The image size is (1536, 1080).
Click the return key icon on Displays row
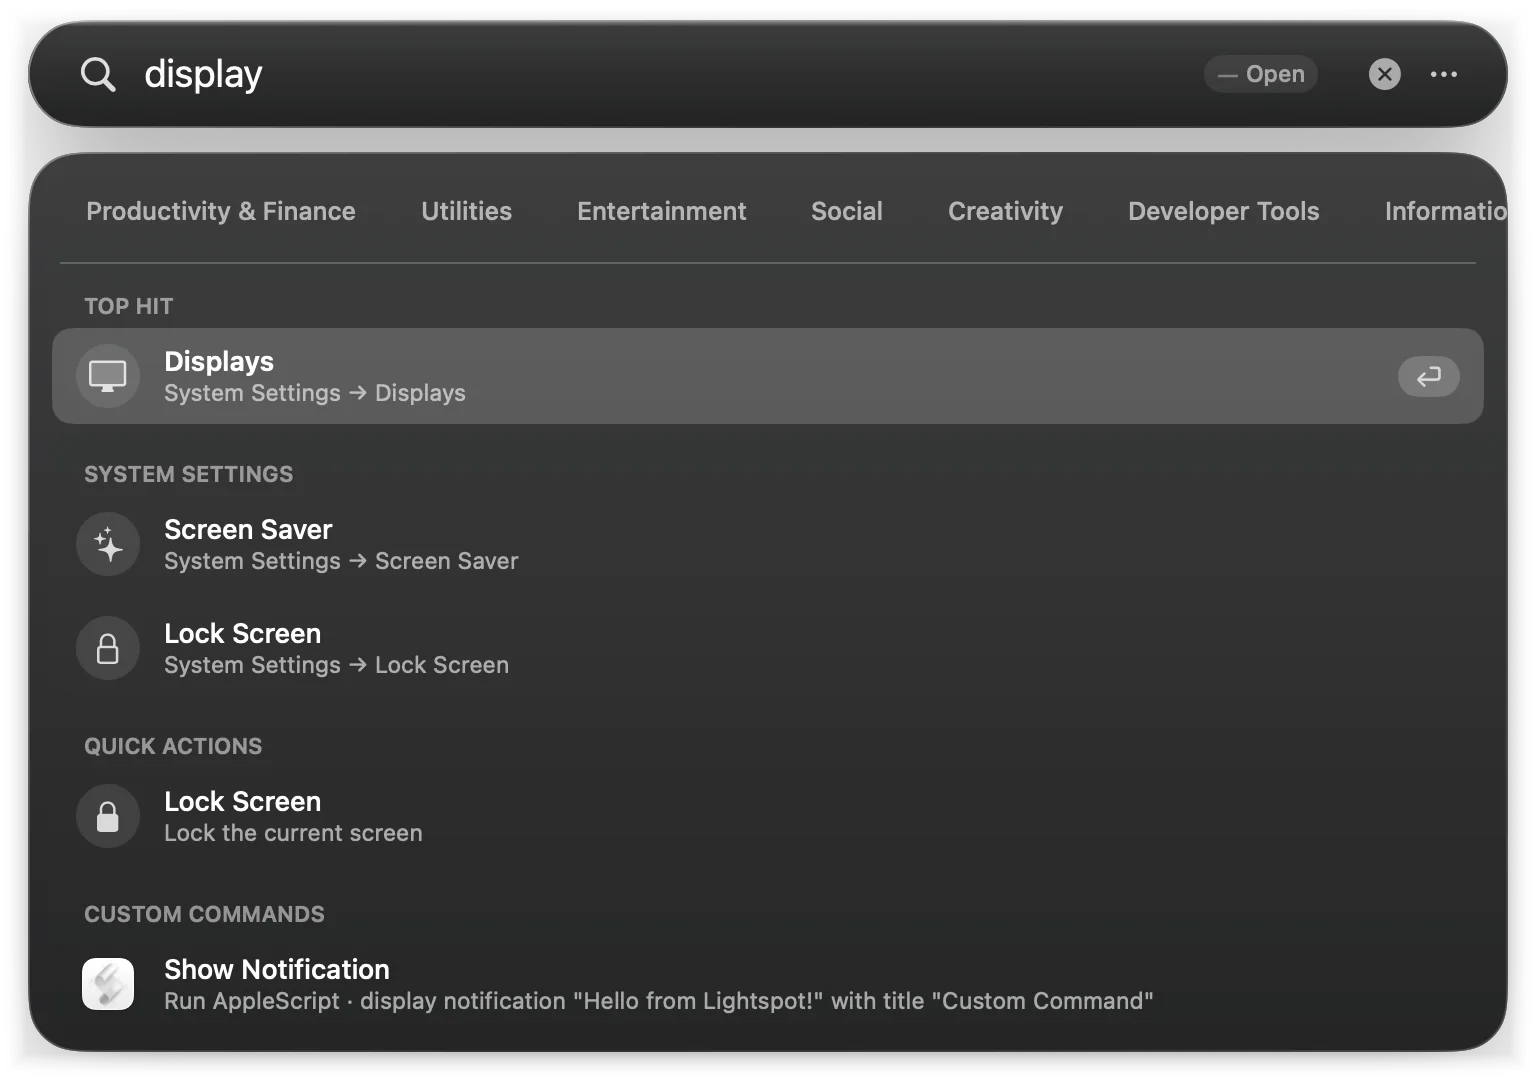tap(1429, 376)
